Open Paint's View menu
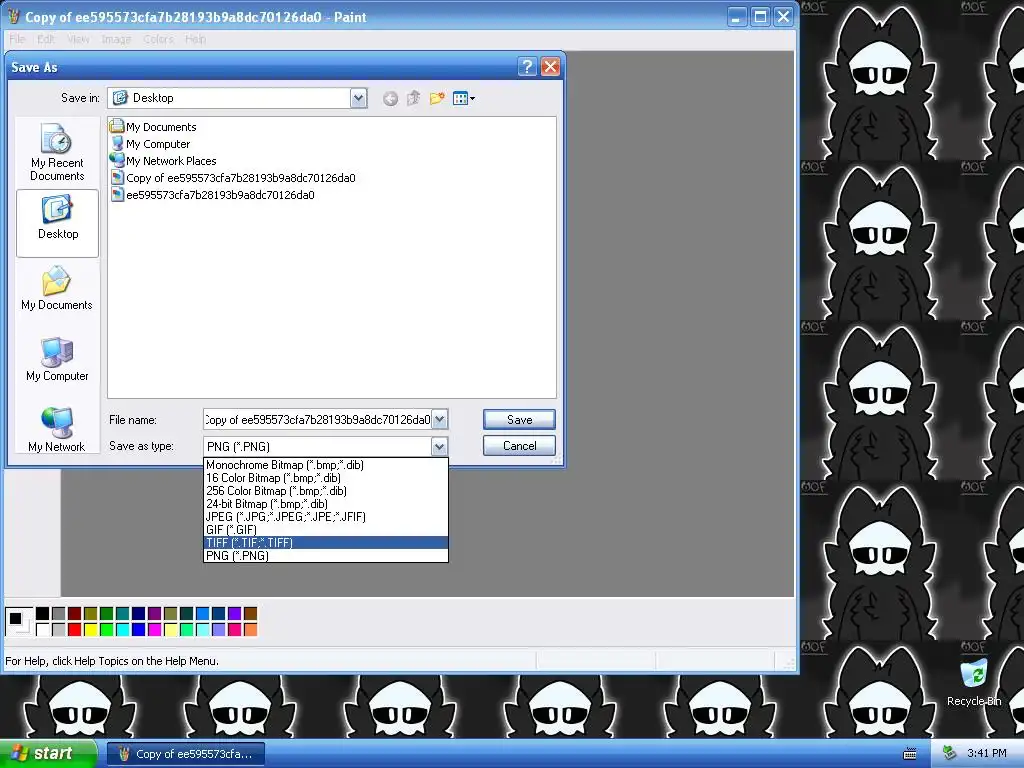Image resolution: width=1024 pixels, height=768 pixels. click(x=78, y=39)
